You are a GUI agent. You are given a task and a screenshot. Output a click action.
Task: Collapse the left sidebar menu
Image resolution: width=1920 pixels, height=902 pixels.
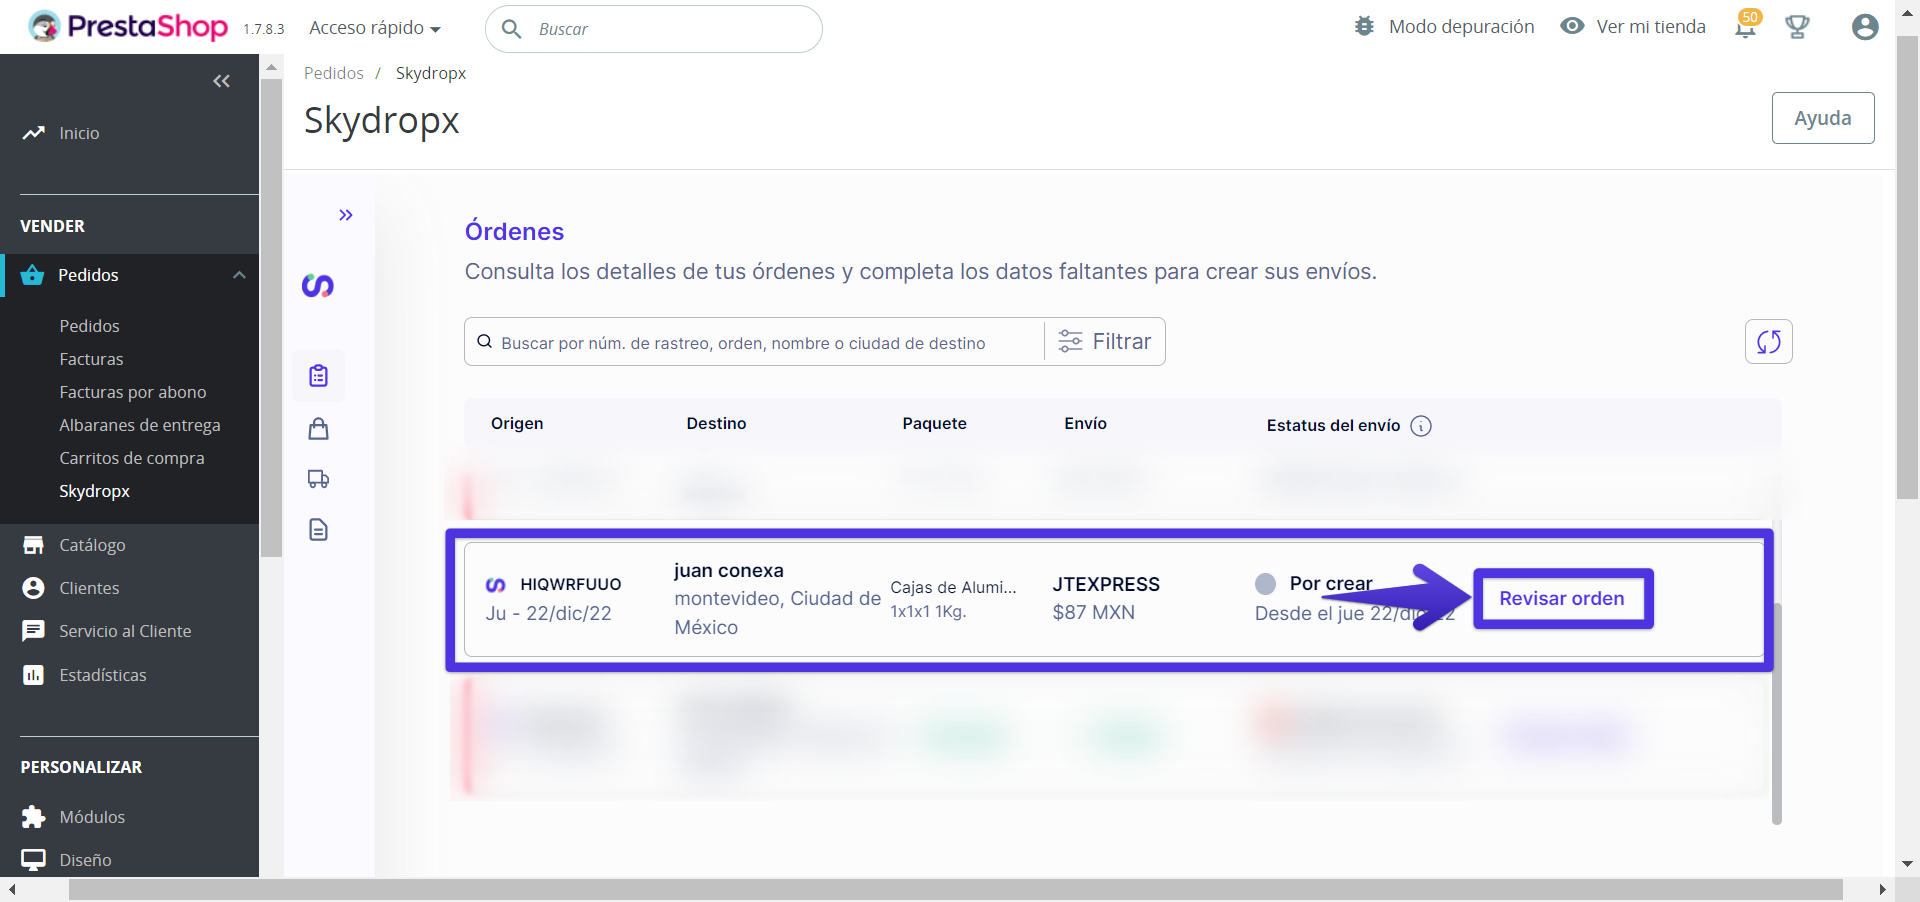(222, 81)
